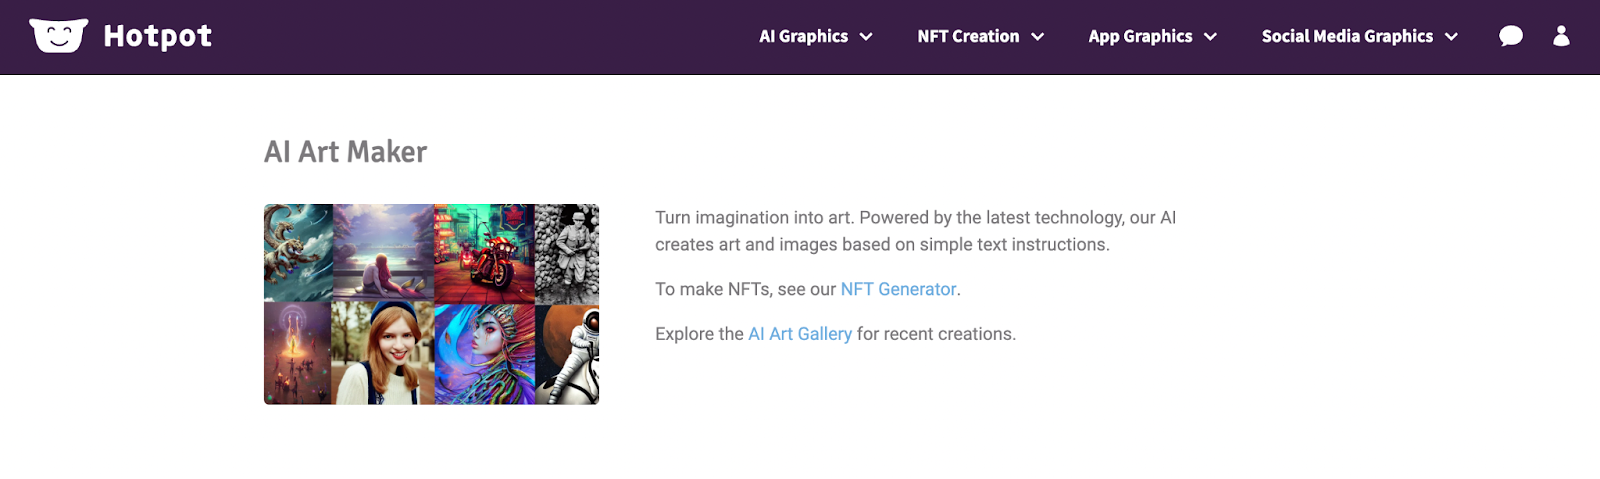Select the astronaut on horse artwork
The width and height of the screenshot is (1600, 479).
pos(567,354)
